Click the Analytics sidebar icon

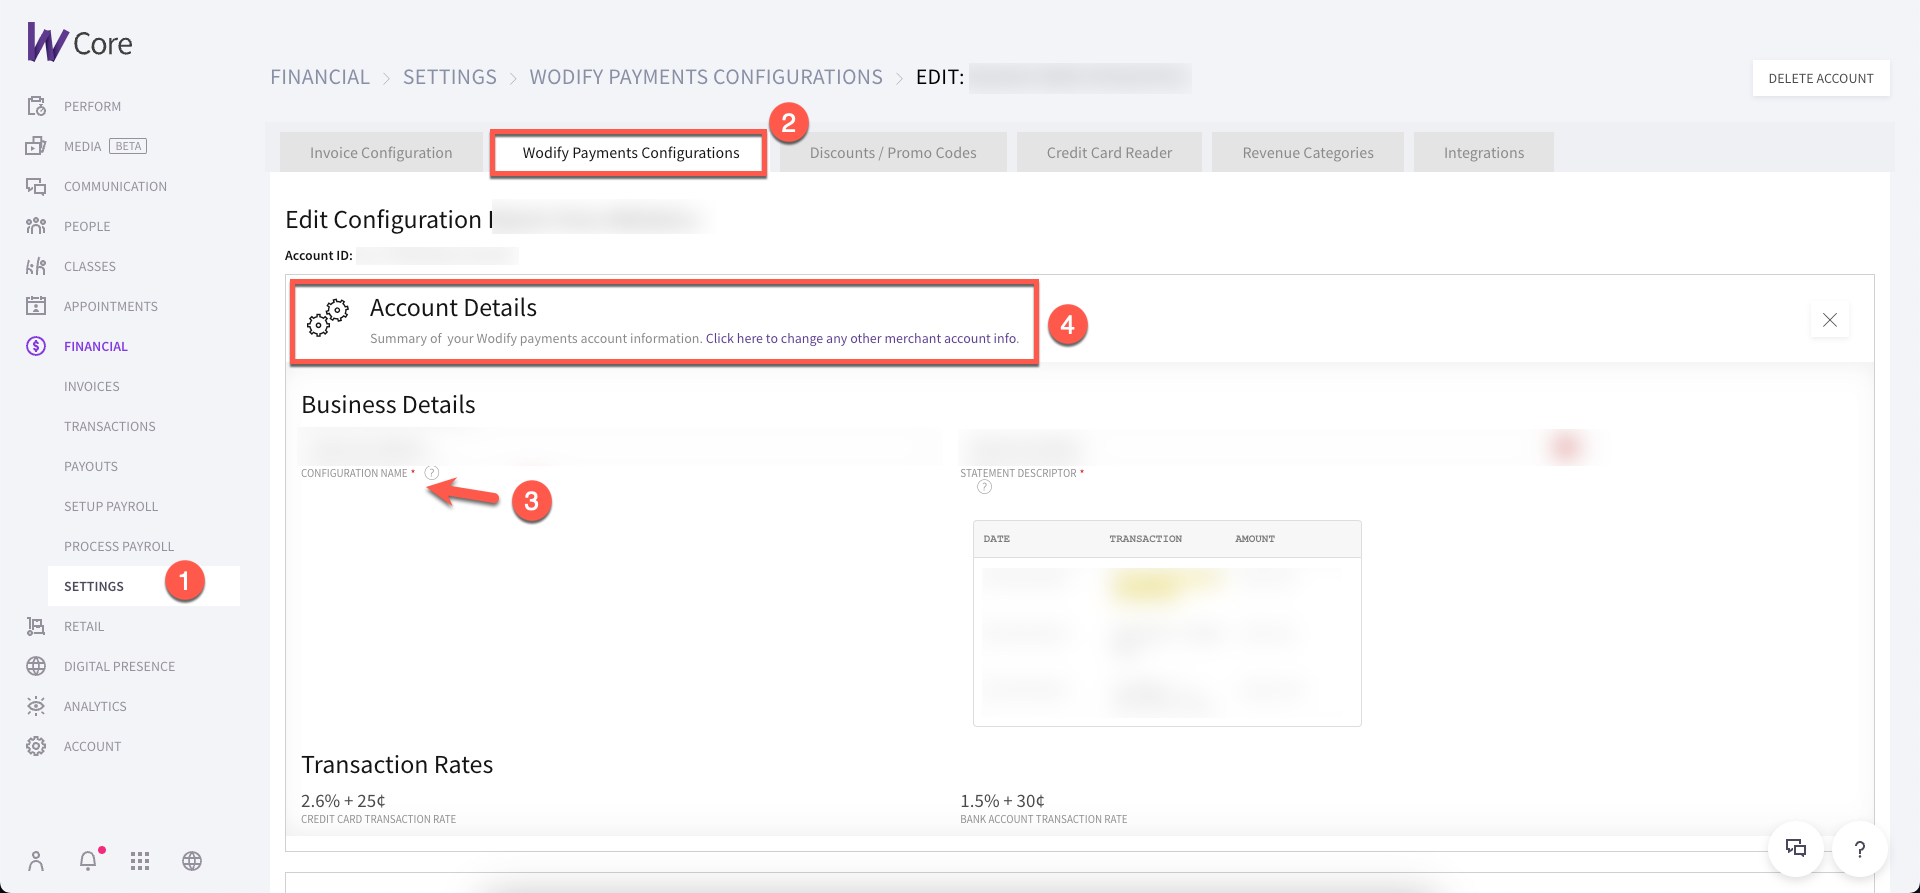tap(36, 706)
